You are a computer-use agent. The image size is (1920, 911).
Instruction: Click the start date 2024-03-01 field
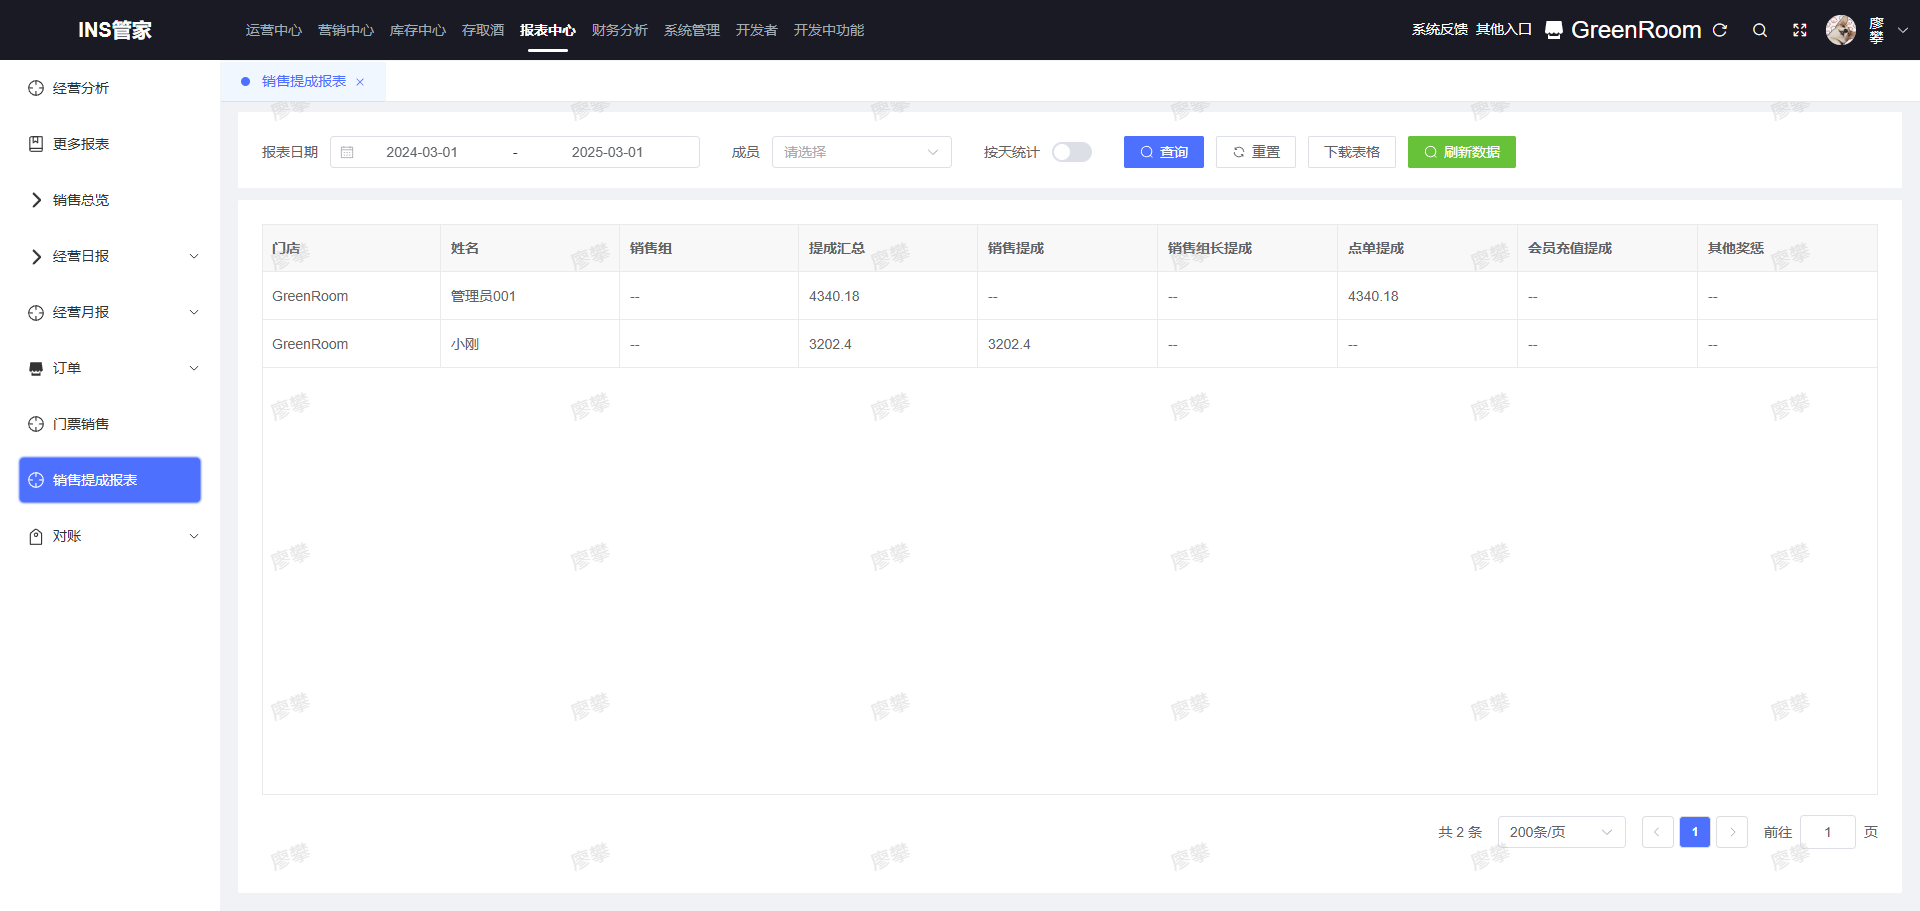[422, 152]
